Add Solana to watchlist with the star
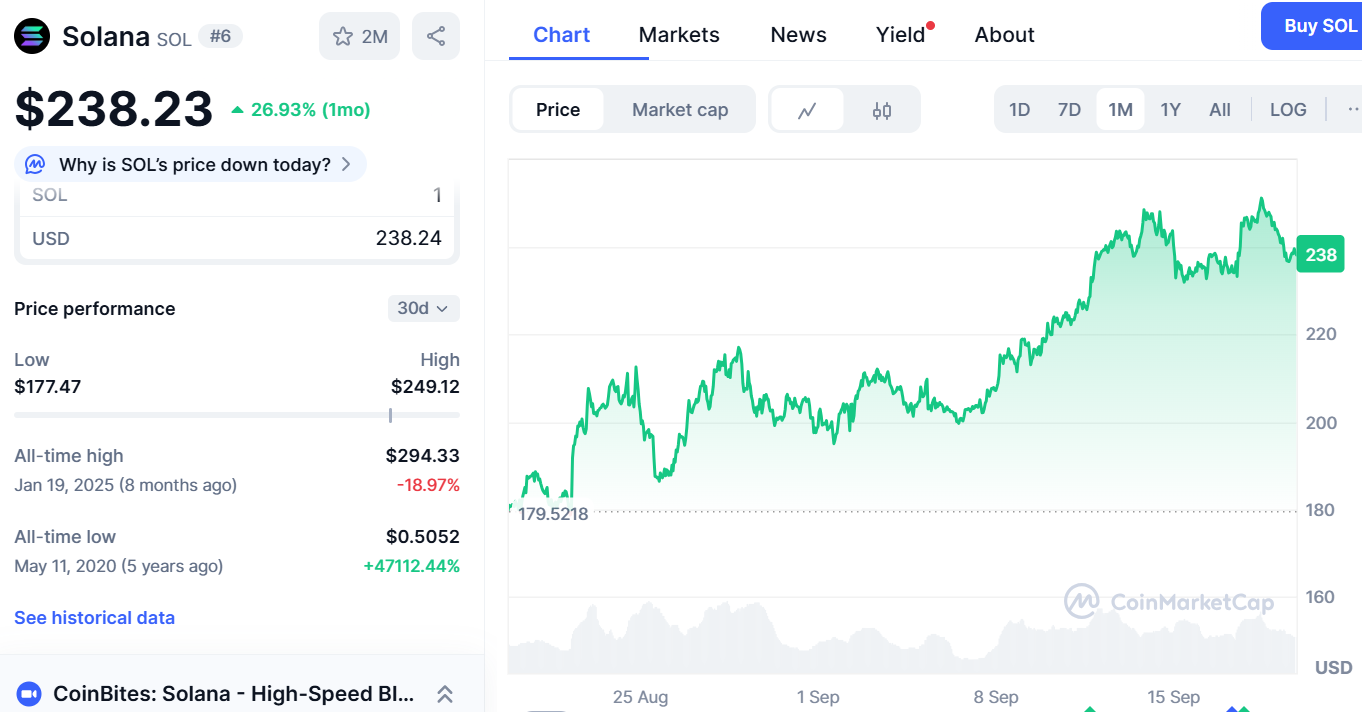1362x712 pixels. pyautogui.click(x=360, y=36)
